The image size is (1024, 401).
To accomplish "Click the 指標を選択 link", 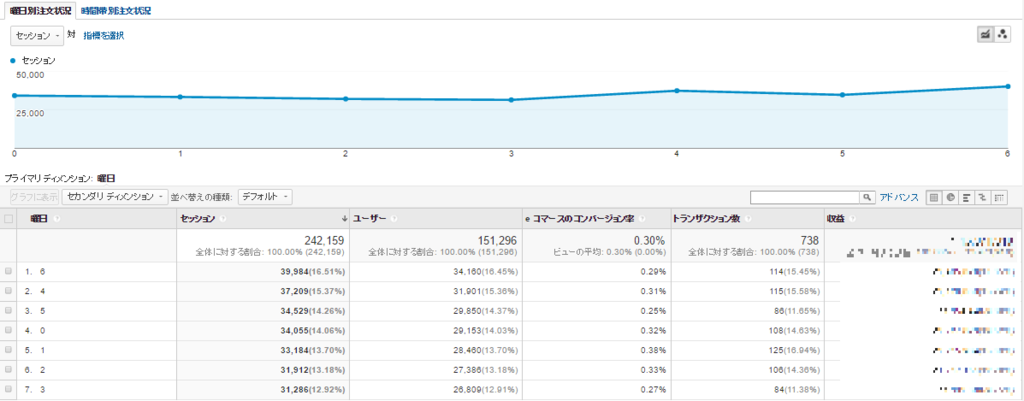I will point(103,36).
